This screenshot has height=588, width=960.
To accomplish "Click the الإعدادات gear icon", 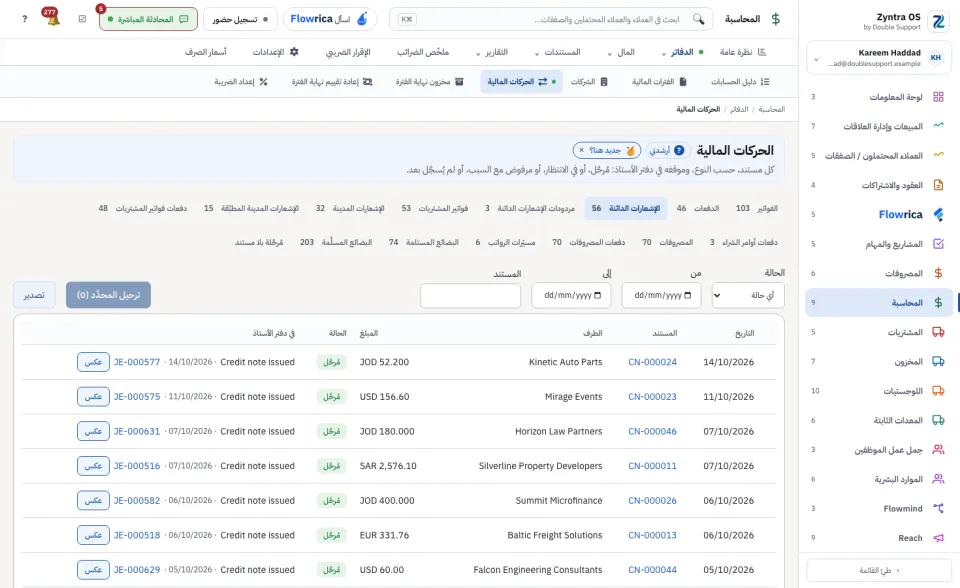I will click(x=294, y=52).
